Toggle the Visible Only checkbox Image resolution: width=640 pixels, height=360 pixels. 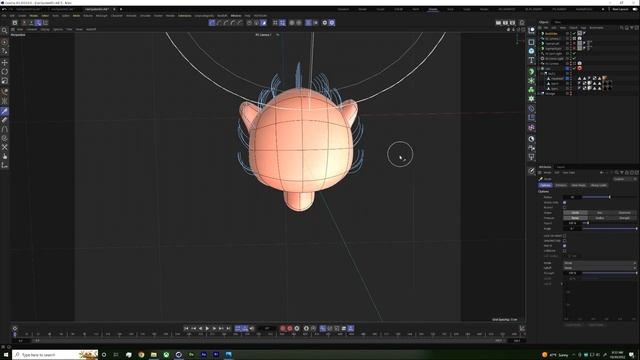564,202
